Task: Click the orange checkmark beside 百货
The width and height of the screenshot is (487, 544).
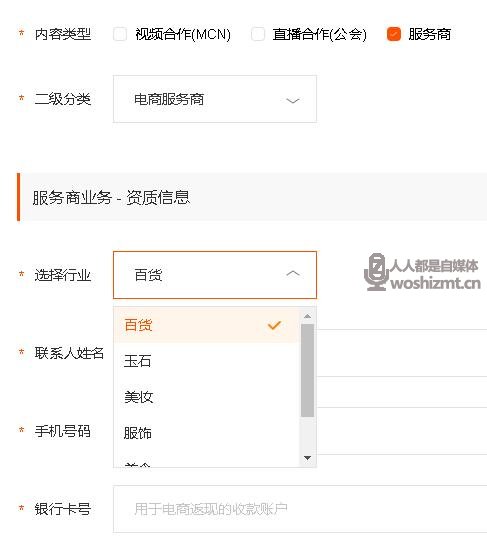Action: [274, 325]
